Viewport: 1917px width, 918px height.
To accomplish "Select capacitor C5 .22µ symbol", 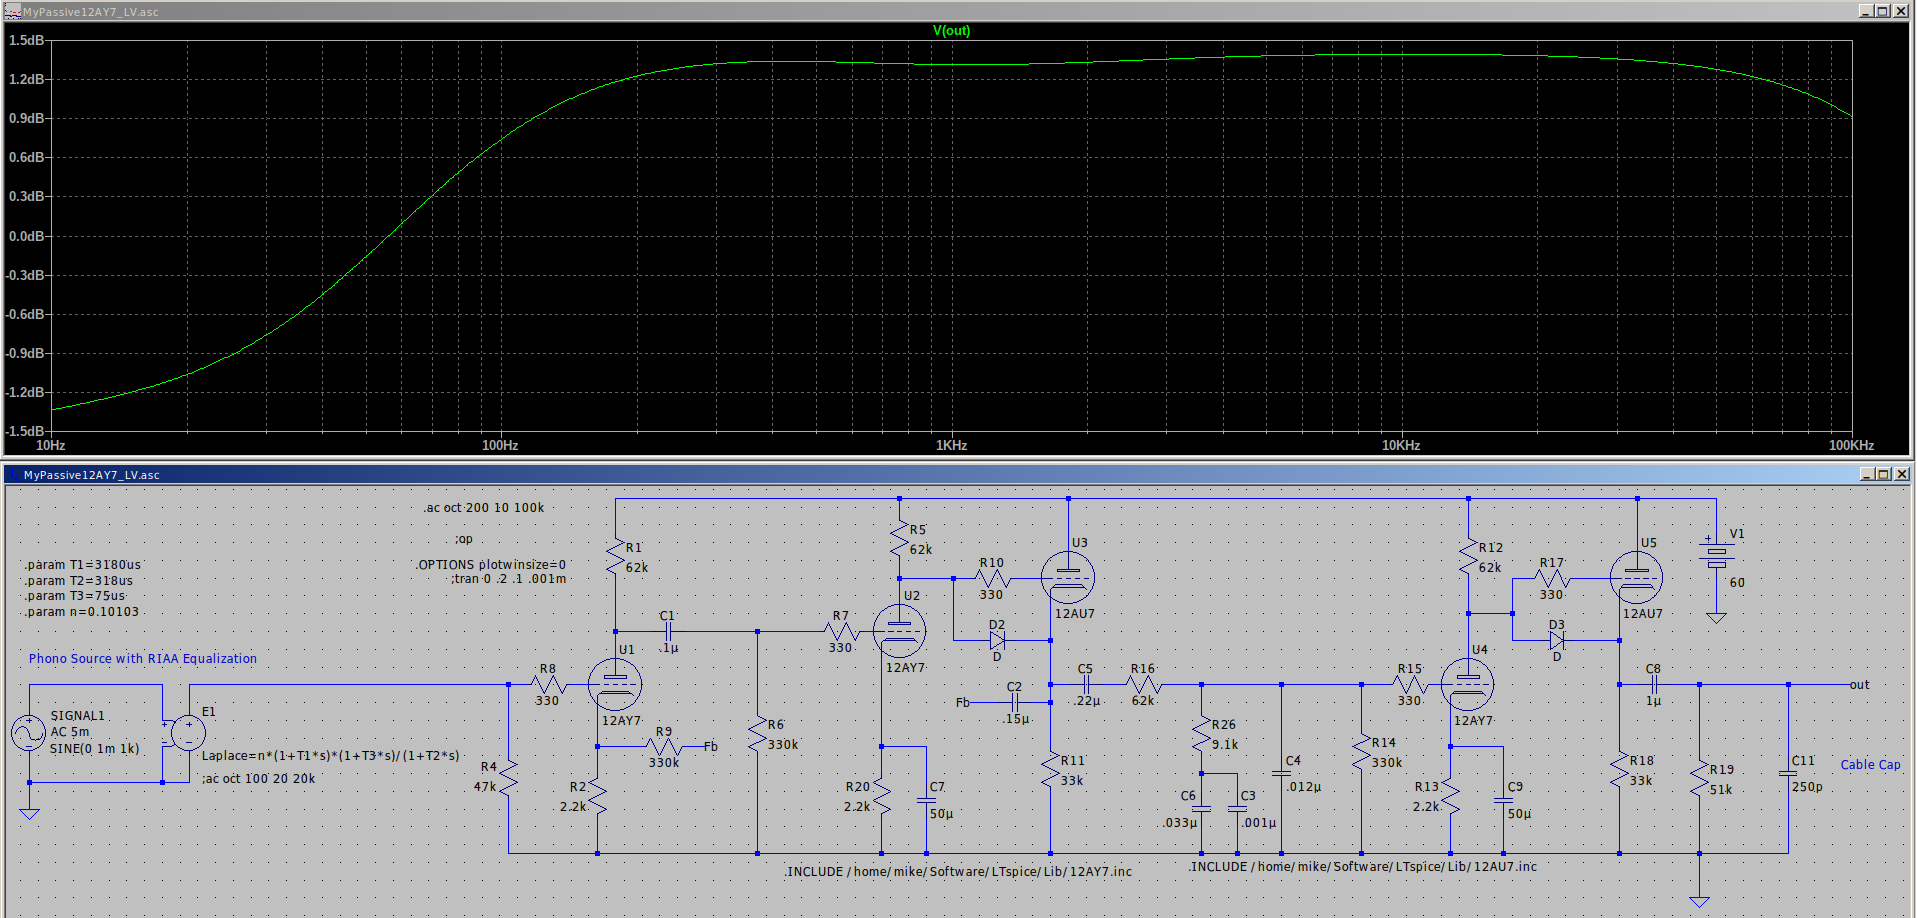I will point(1086,685).
